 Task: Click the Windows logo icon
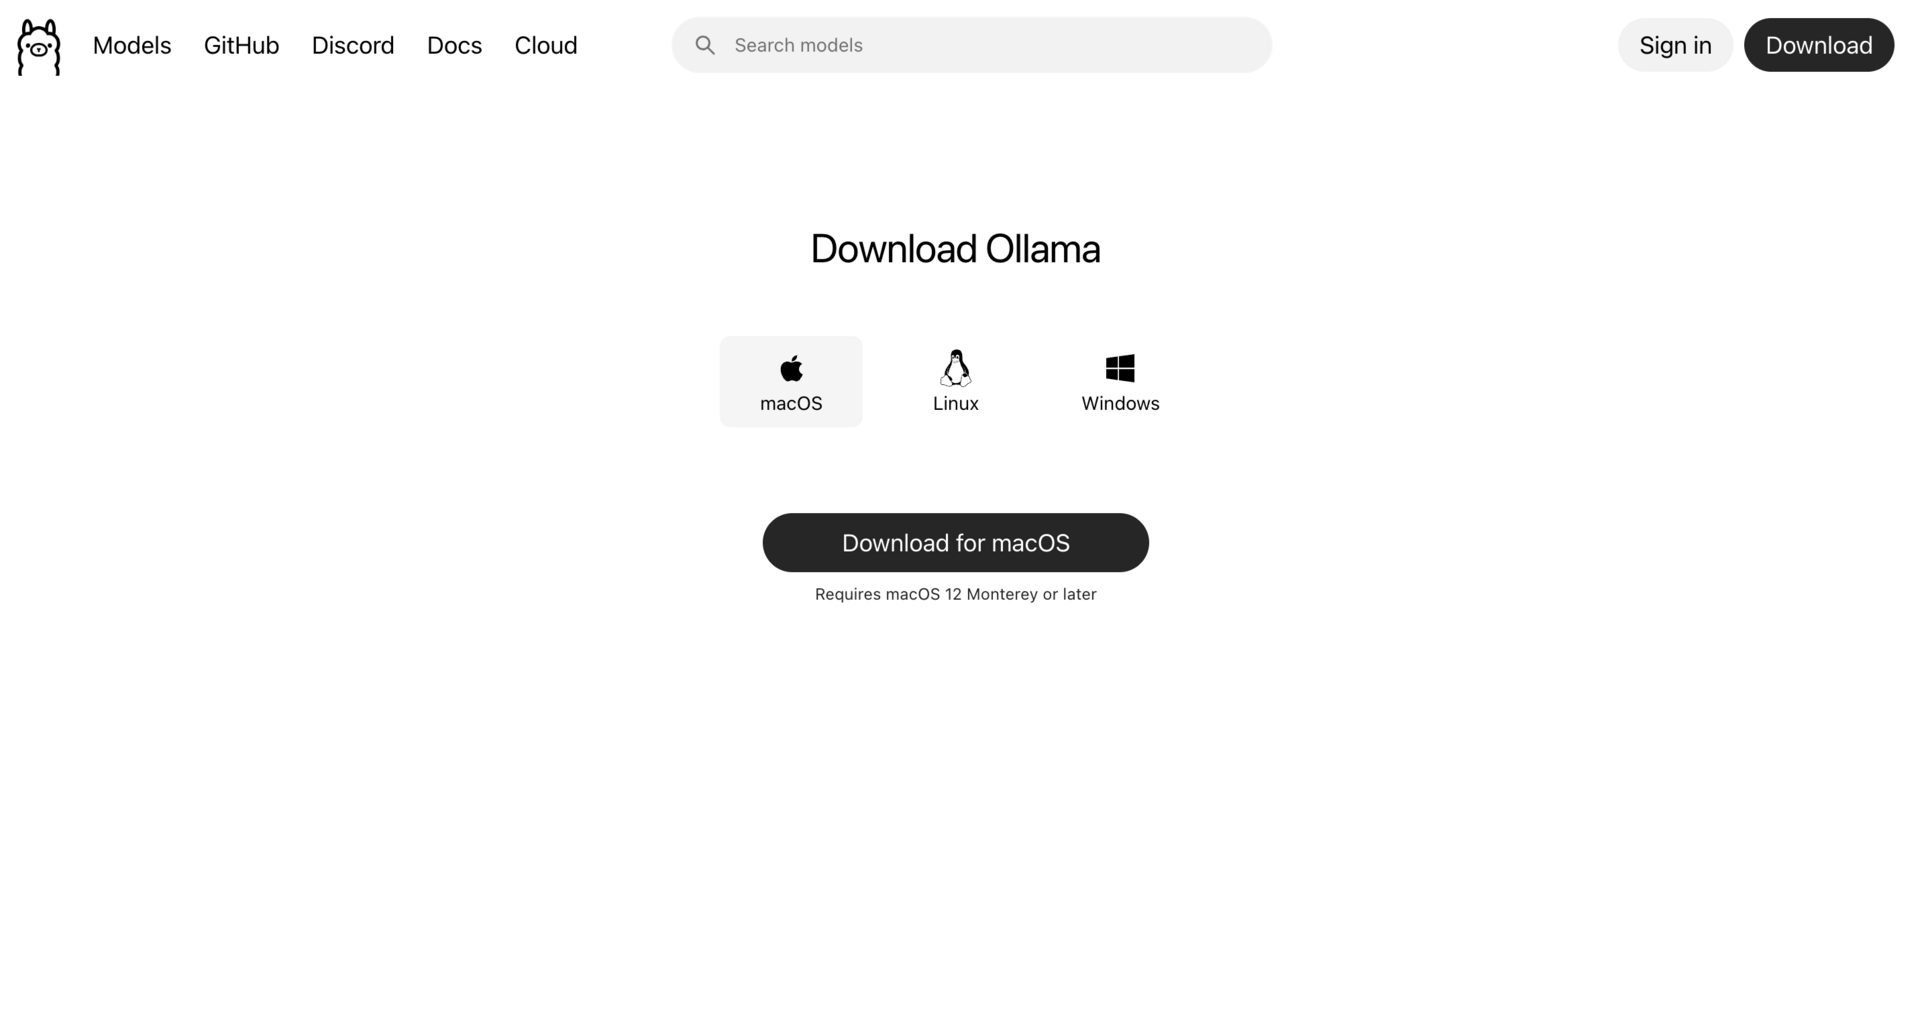coord(1120,368)
